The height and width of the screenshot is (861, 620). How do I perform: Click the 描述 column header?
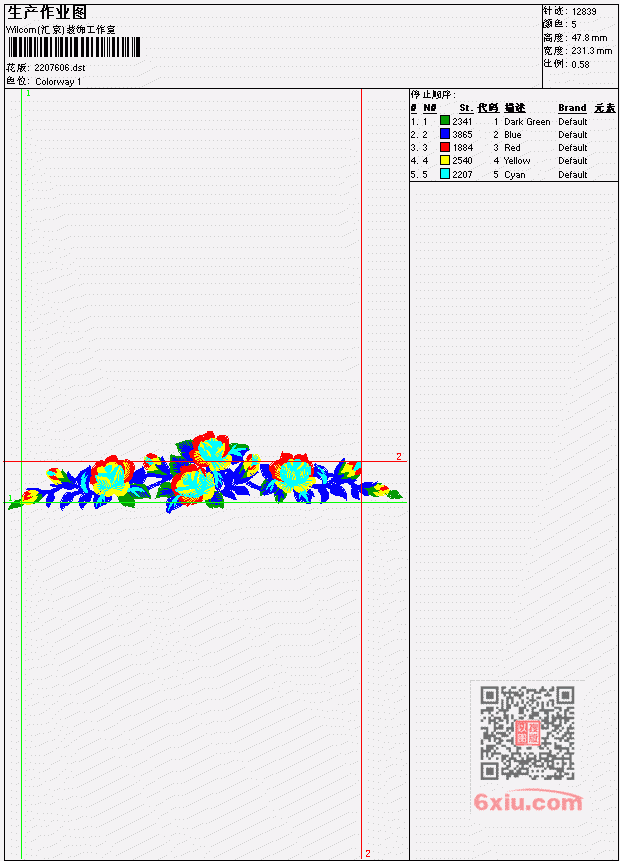click(515, 108)
